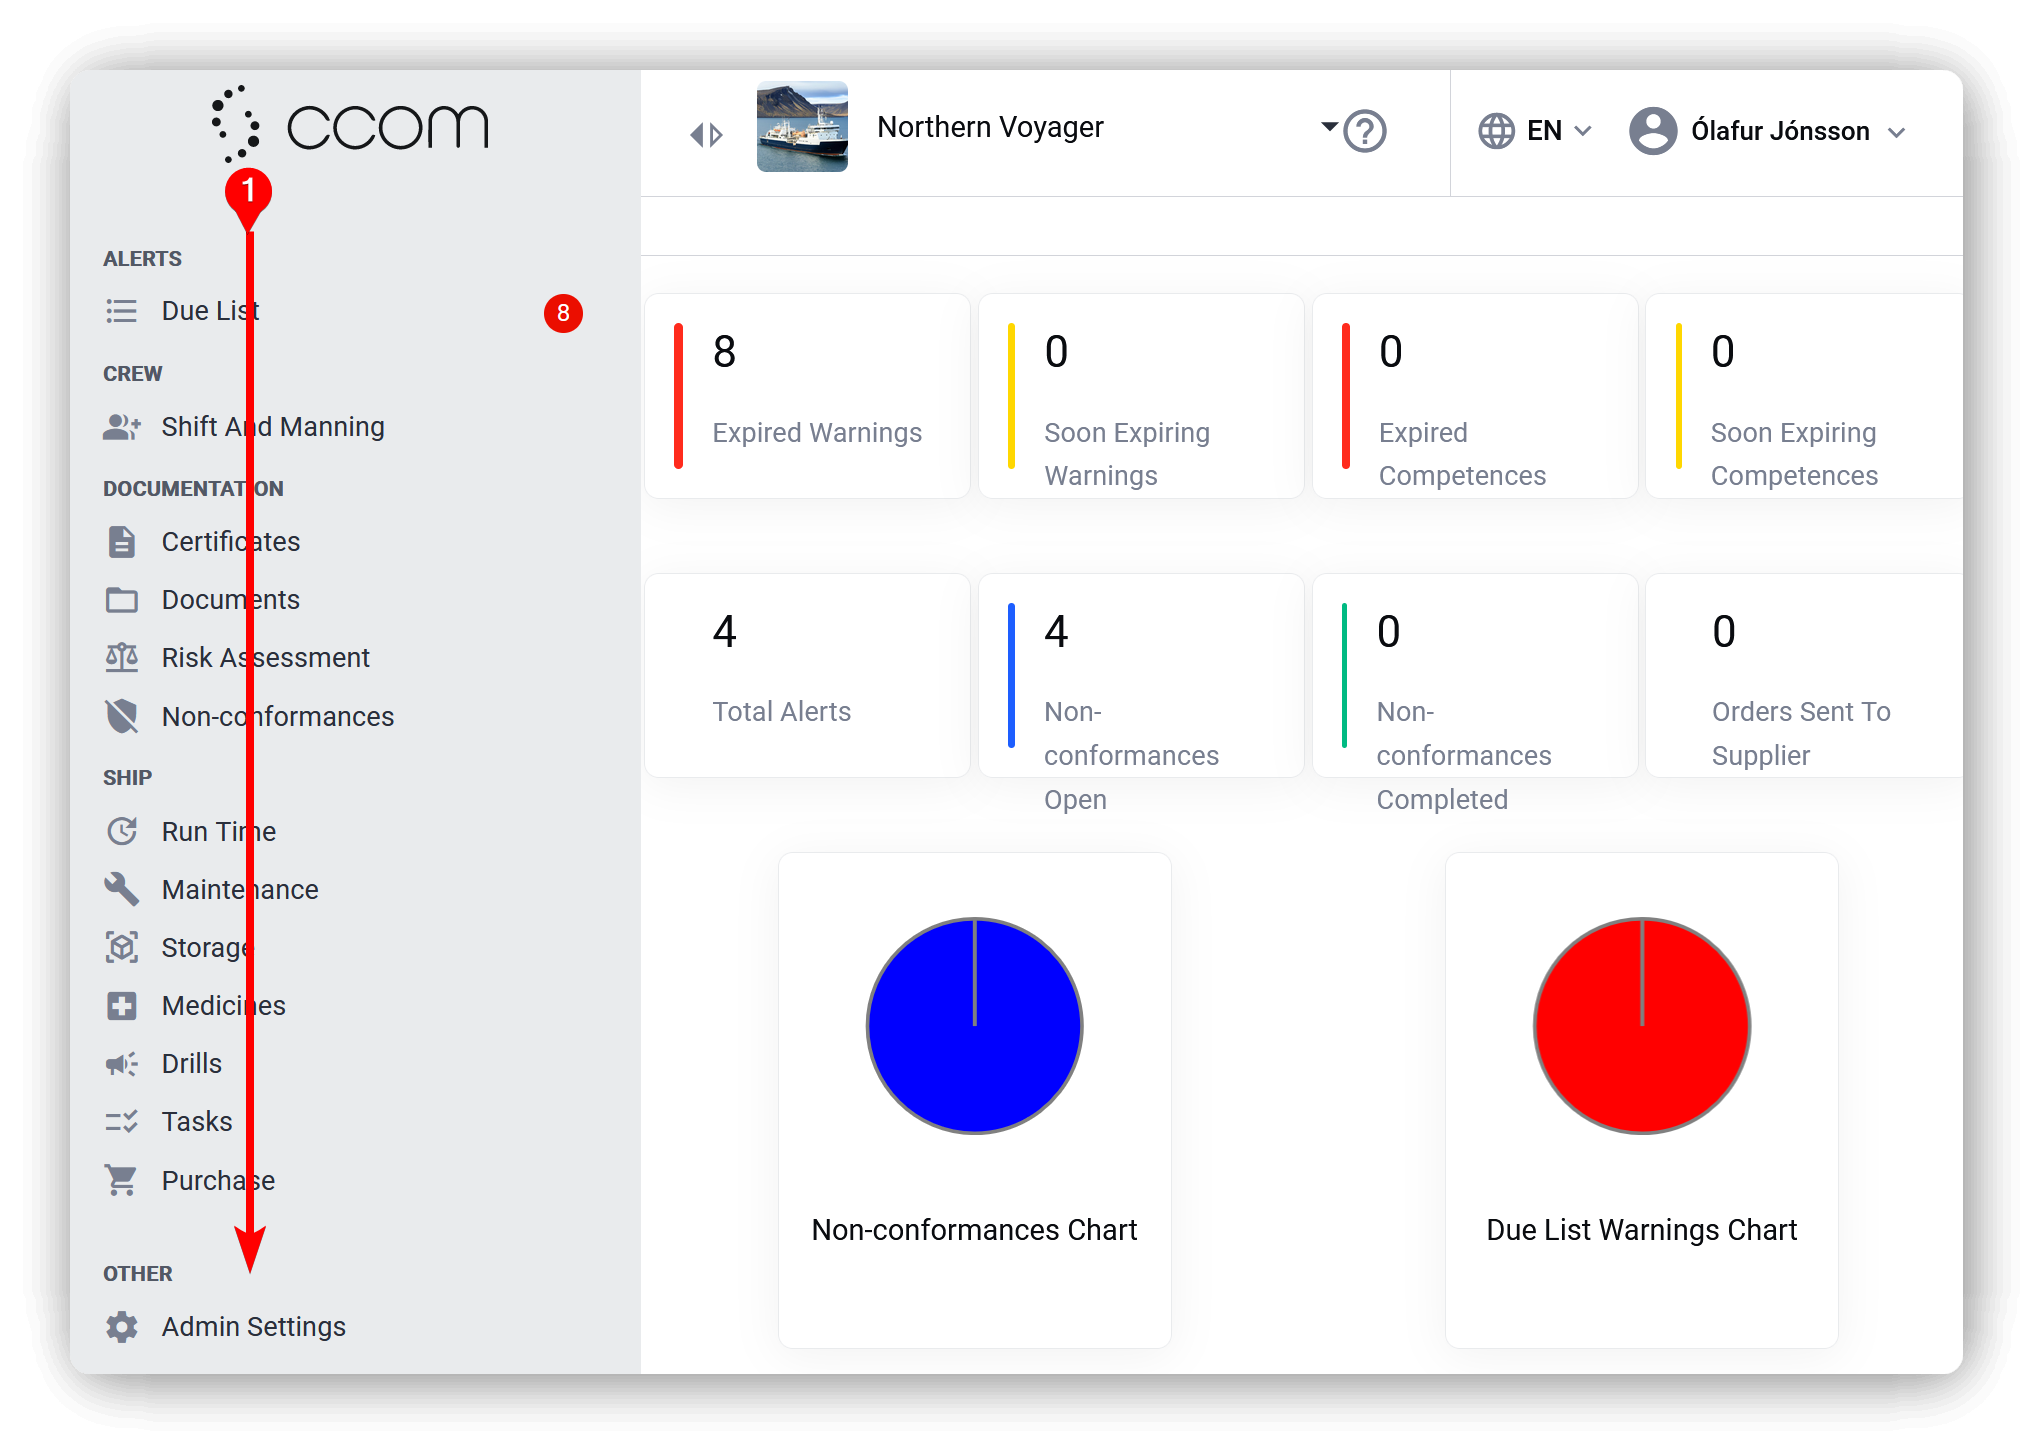Click the Storage box icon

pyautogui.click(x=121, y=947)
